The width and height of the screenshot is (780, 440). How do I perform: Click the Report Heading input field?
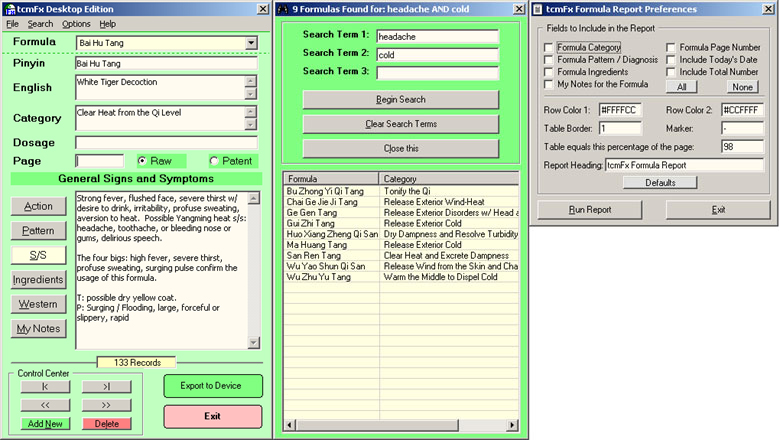point(684,165)
